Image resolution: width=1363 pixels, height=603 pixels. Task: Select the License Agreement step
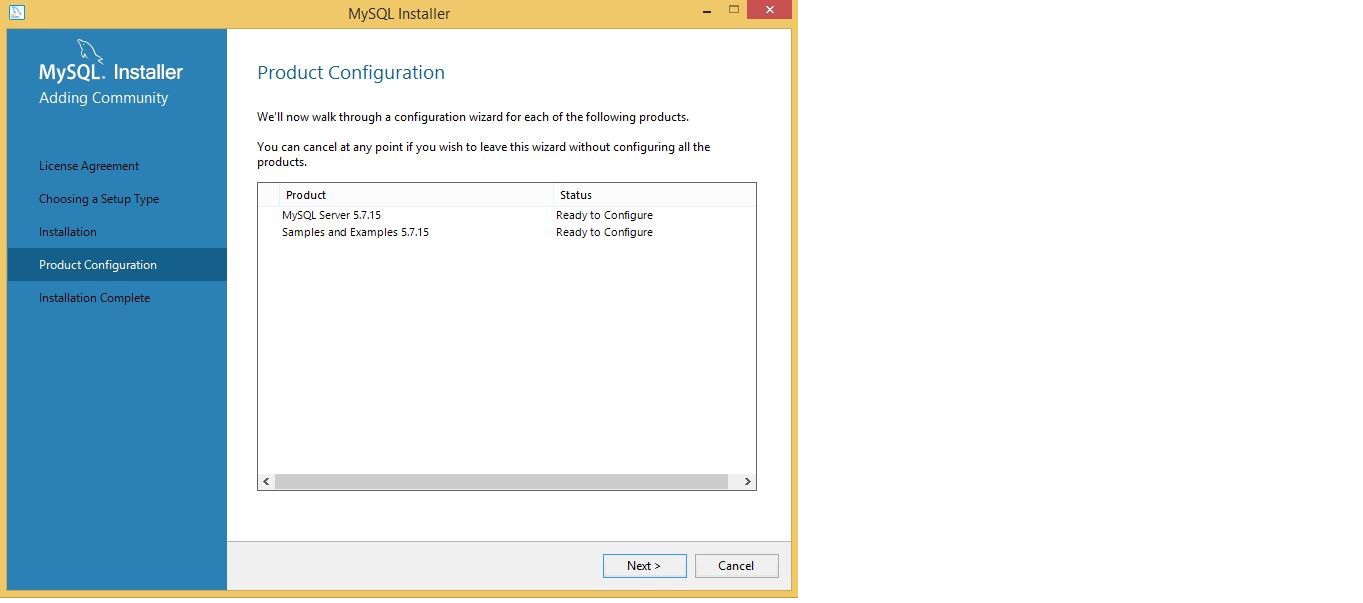point(89,166)
